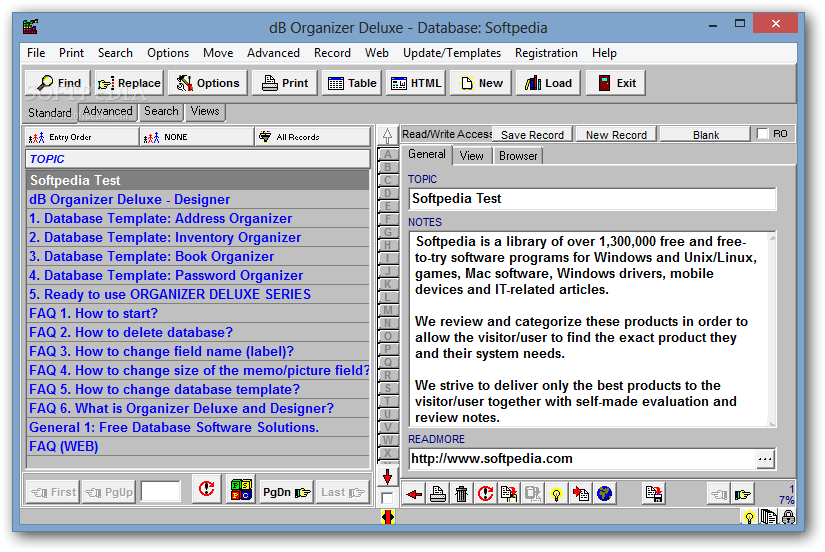The image size is (825, 552).
Task: Click the colored FSFC blocks icon
Action: pos(241,489)
